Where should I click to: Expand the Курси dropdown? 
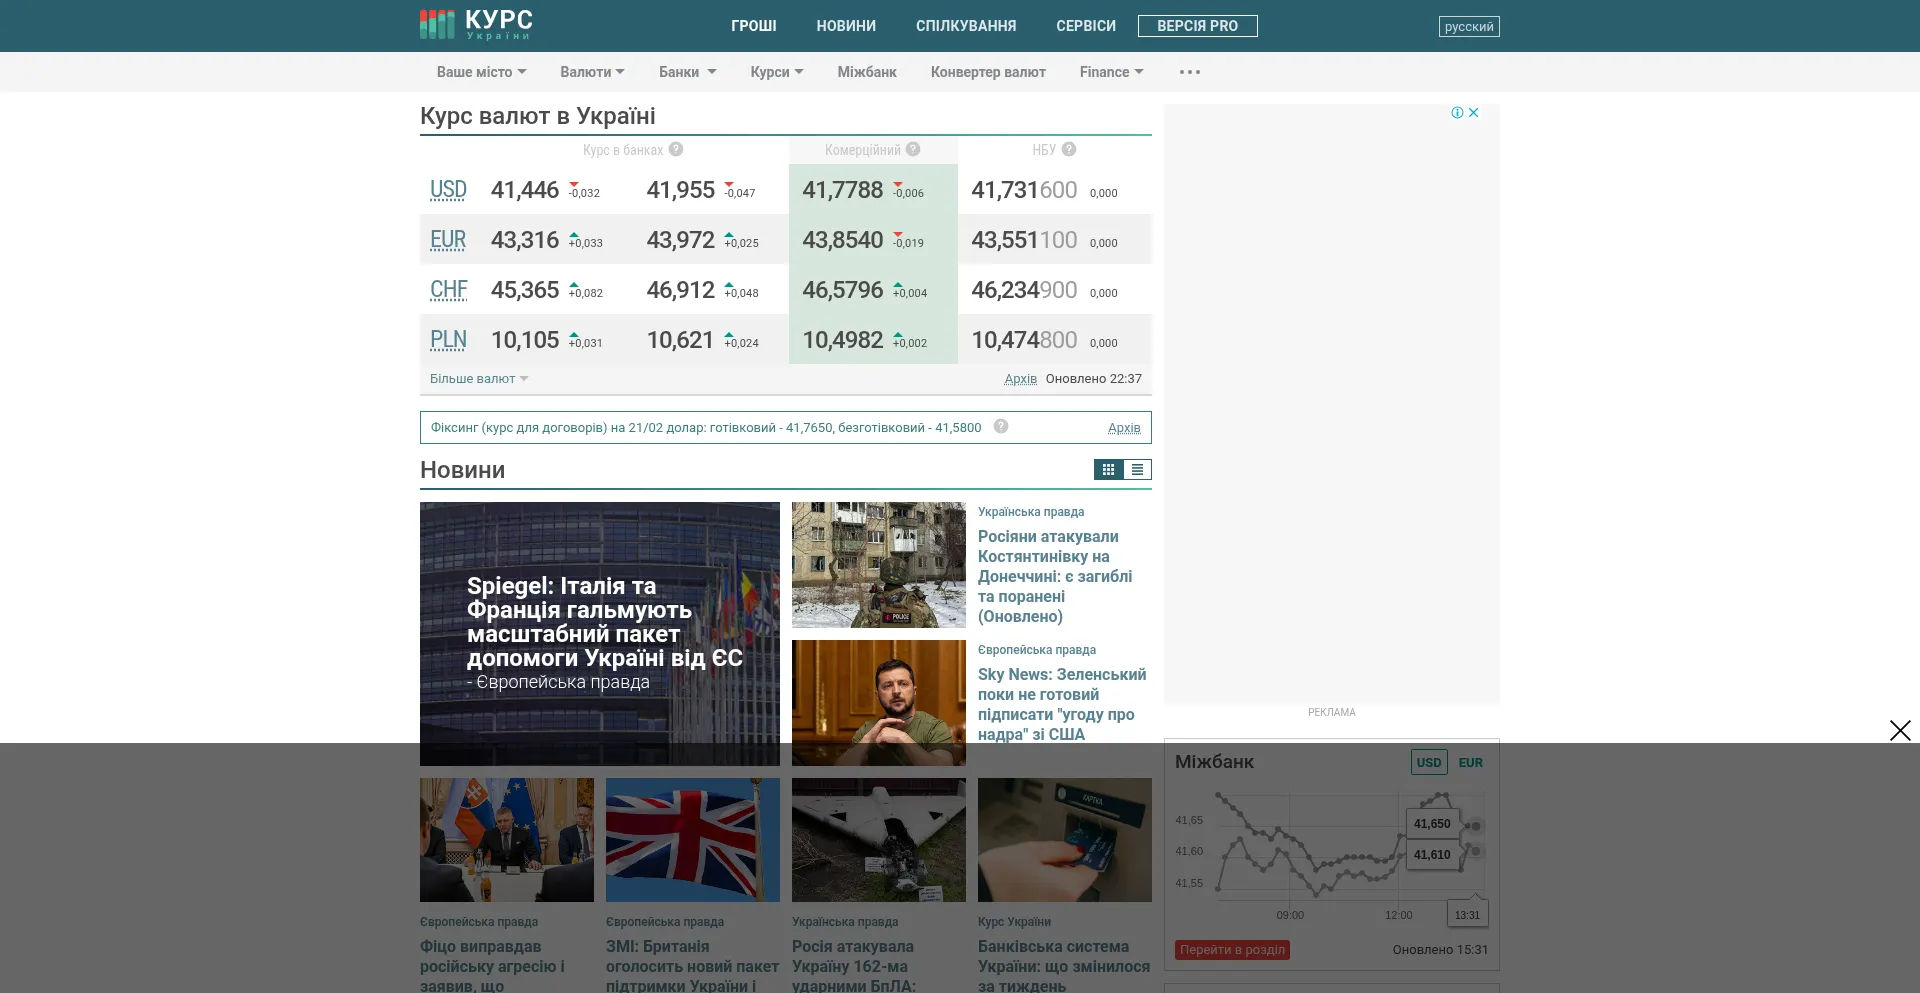(x=777, y=72)
